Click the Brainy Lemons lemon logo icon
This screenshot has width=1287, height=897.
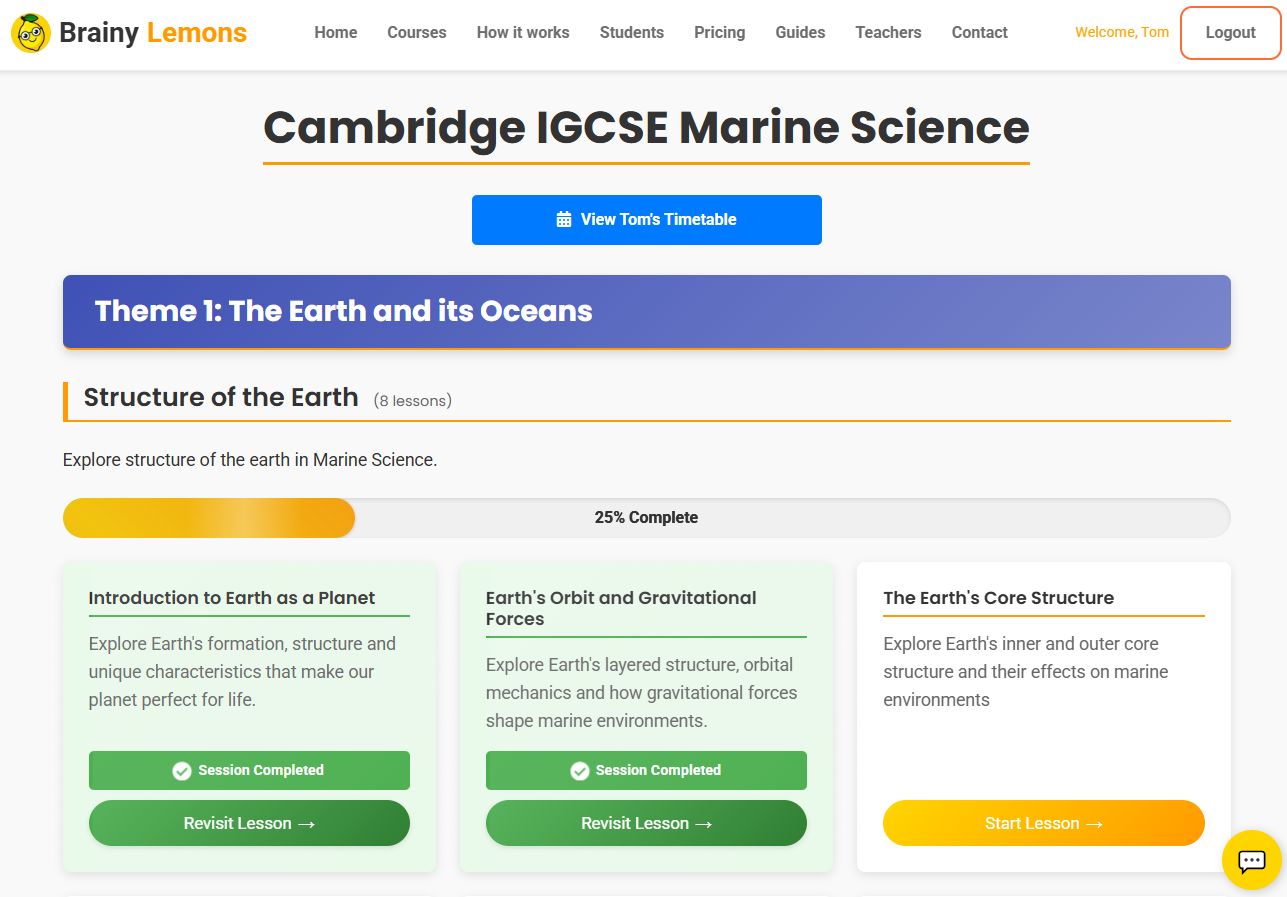(x=31, y=33)
